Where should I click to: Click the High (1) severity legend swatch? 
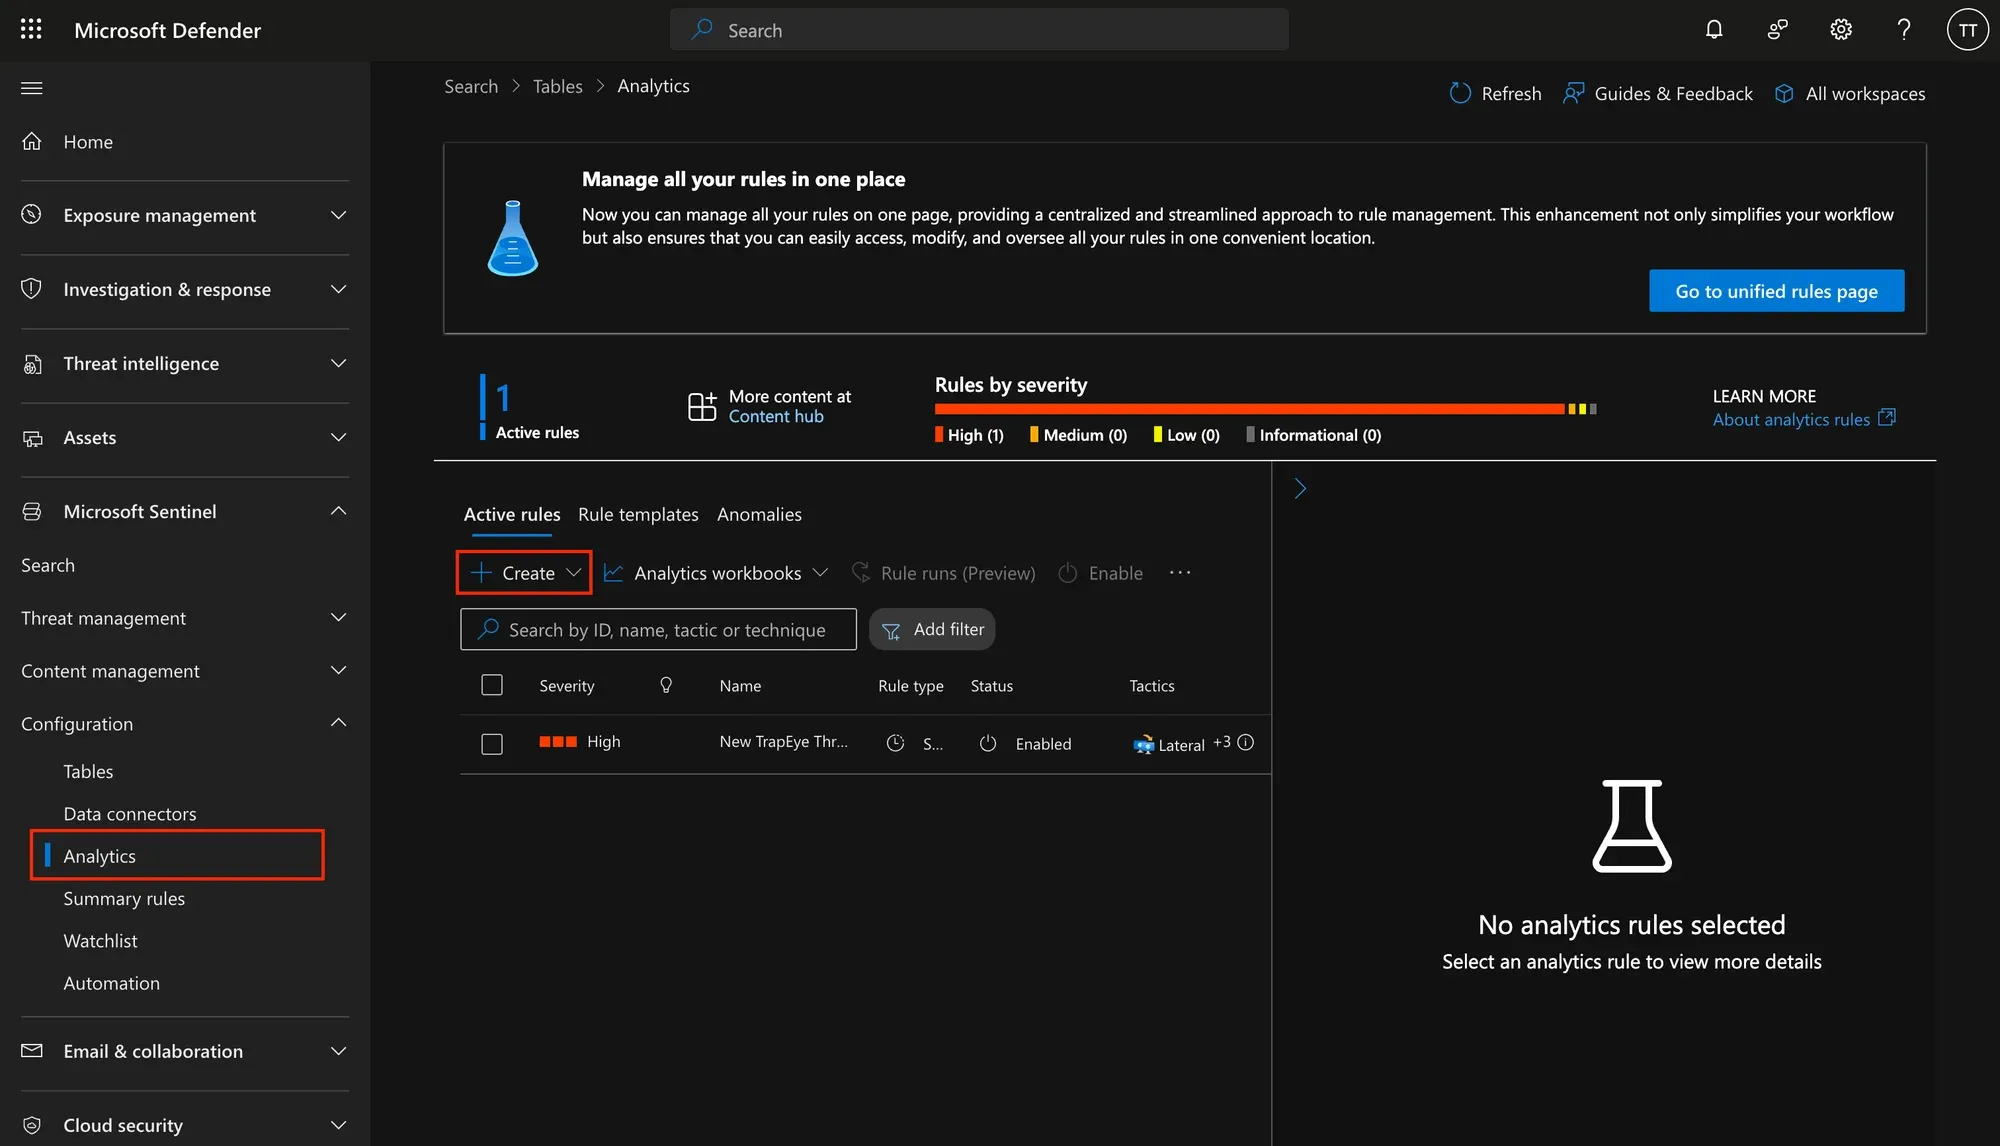(x=939, y=434)
